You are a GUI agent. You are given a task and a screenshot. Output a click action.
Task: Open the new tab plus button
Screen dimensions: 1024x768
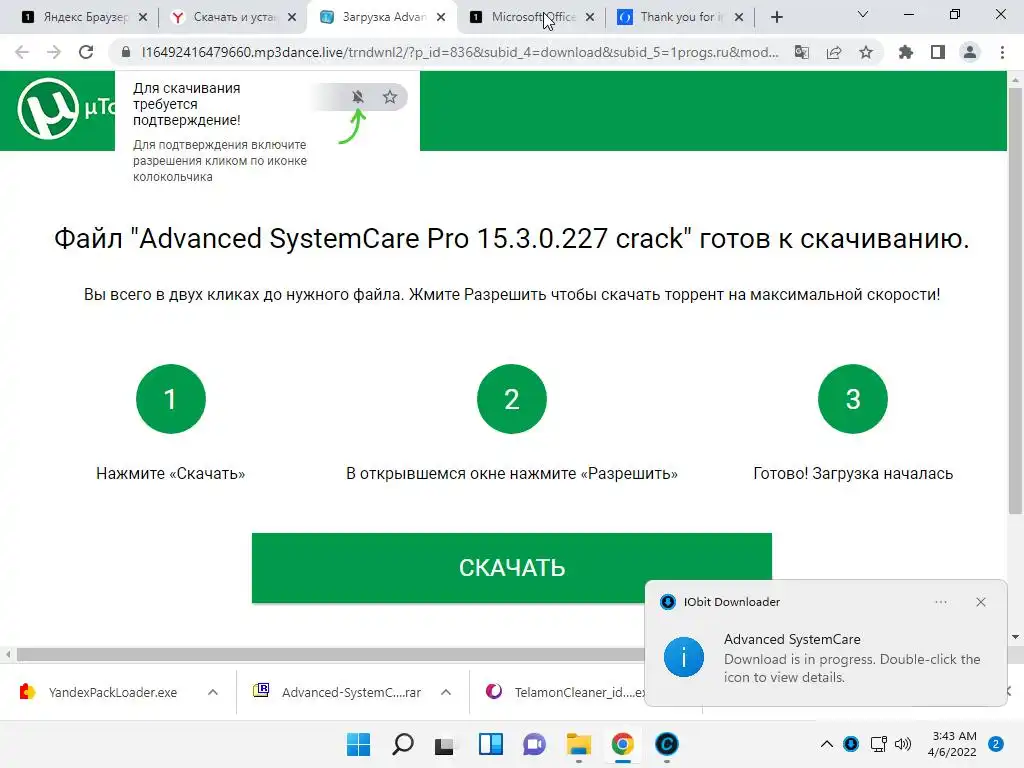pos(776,17)
